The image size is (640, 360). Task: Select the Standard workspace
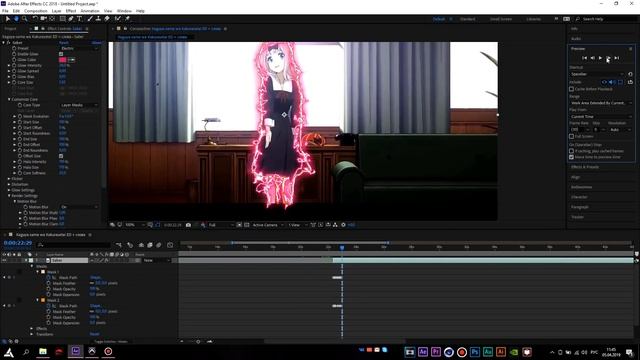(x=467, y=19)
